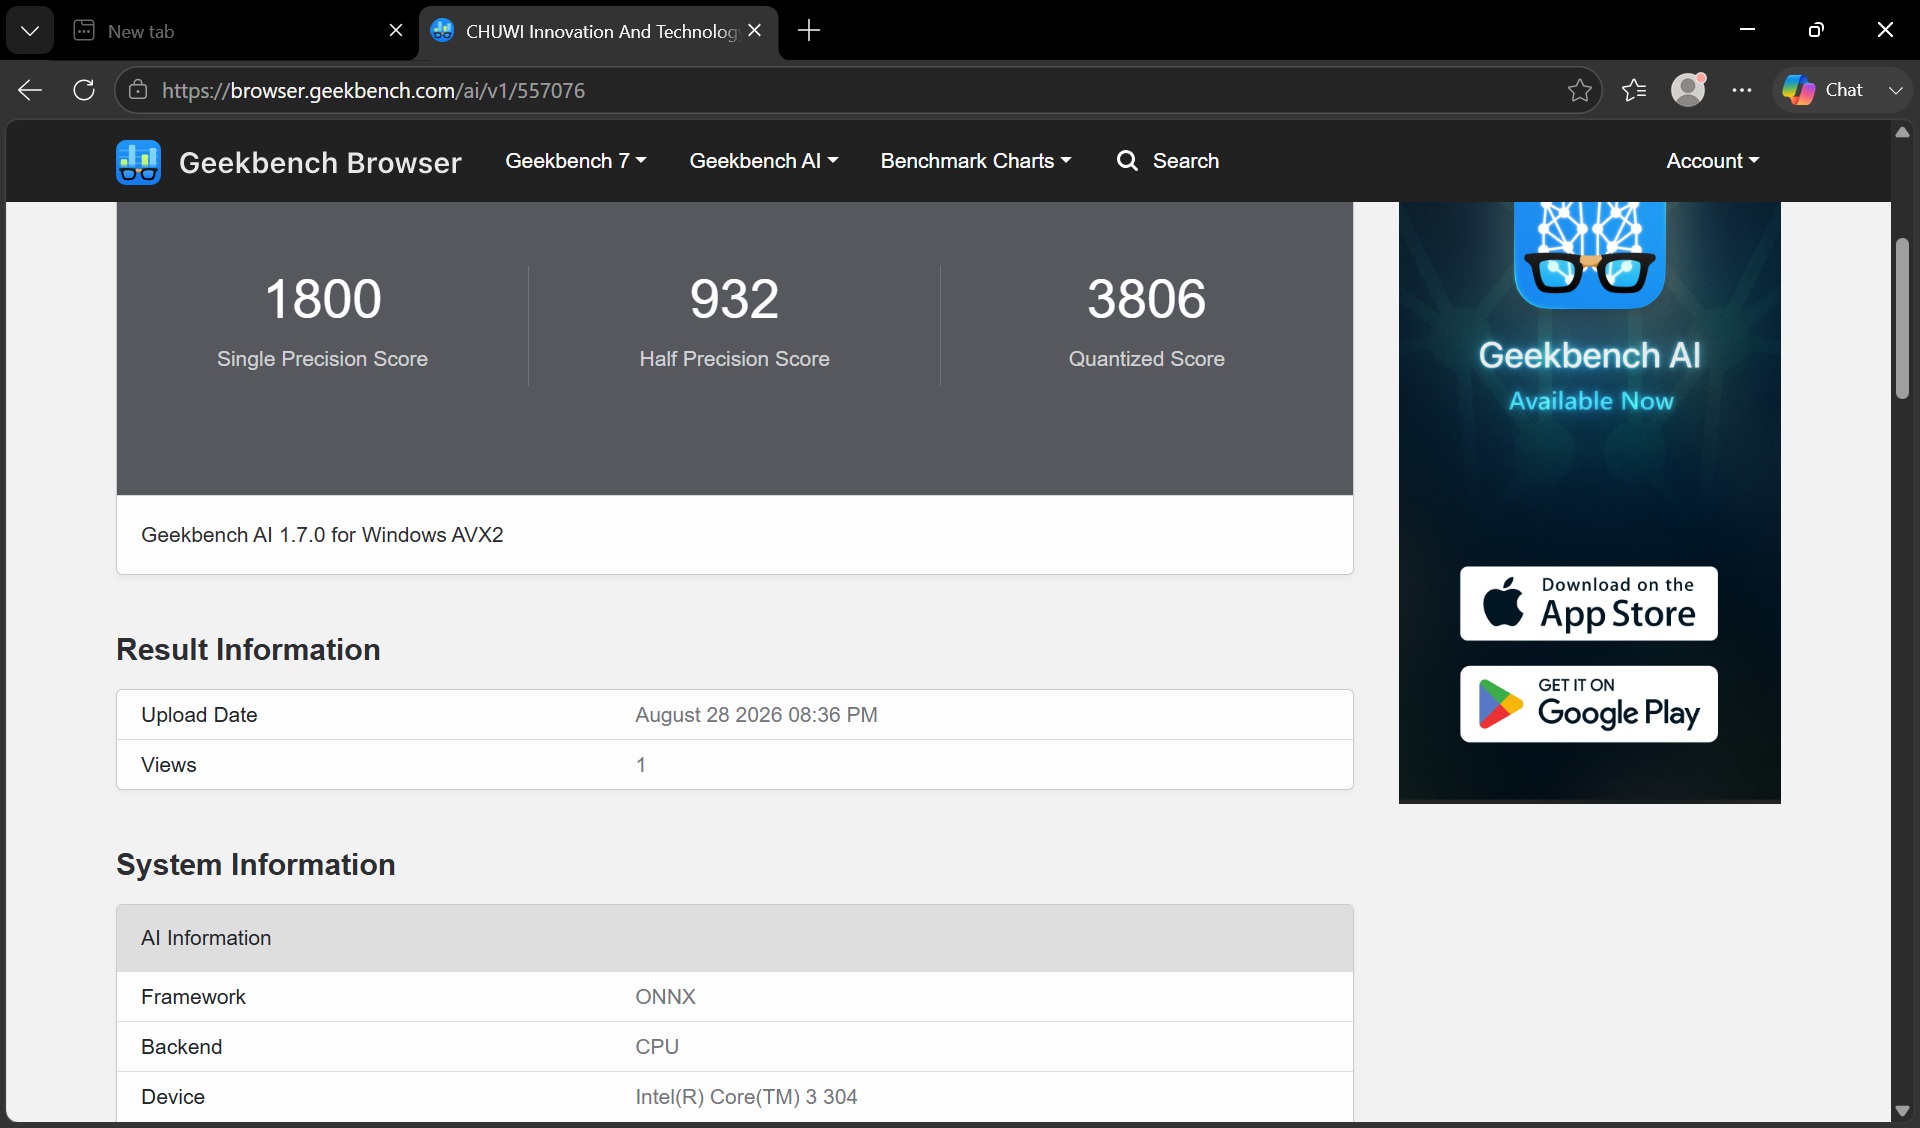Screen dimensions: 1920x1128
Task: Click the Backend row label
Action: point(182,1047)
